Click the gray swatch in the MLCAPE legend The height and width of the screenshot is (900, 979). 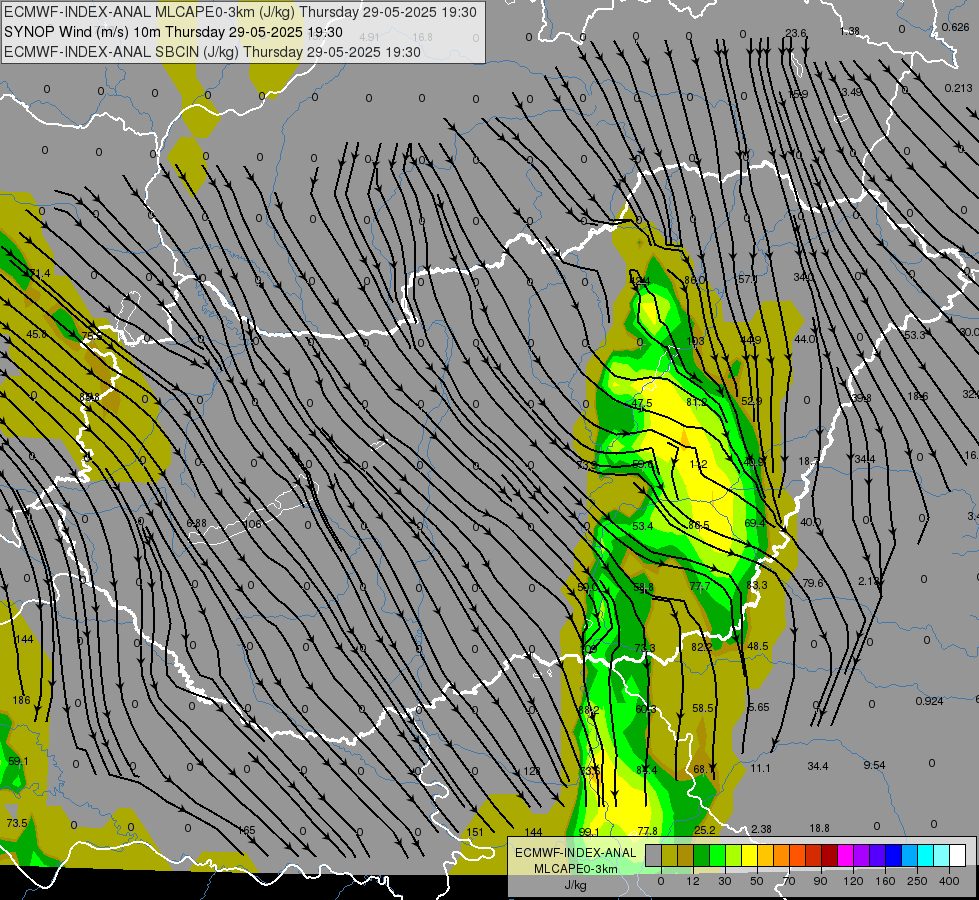654,855
